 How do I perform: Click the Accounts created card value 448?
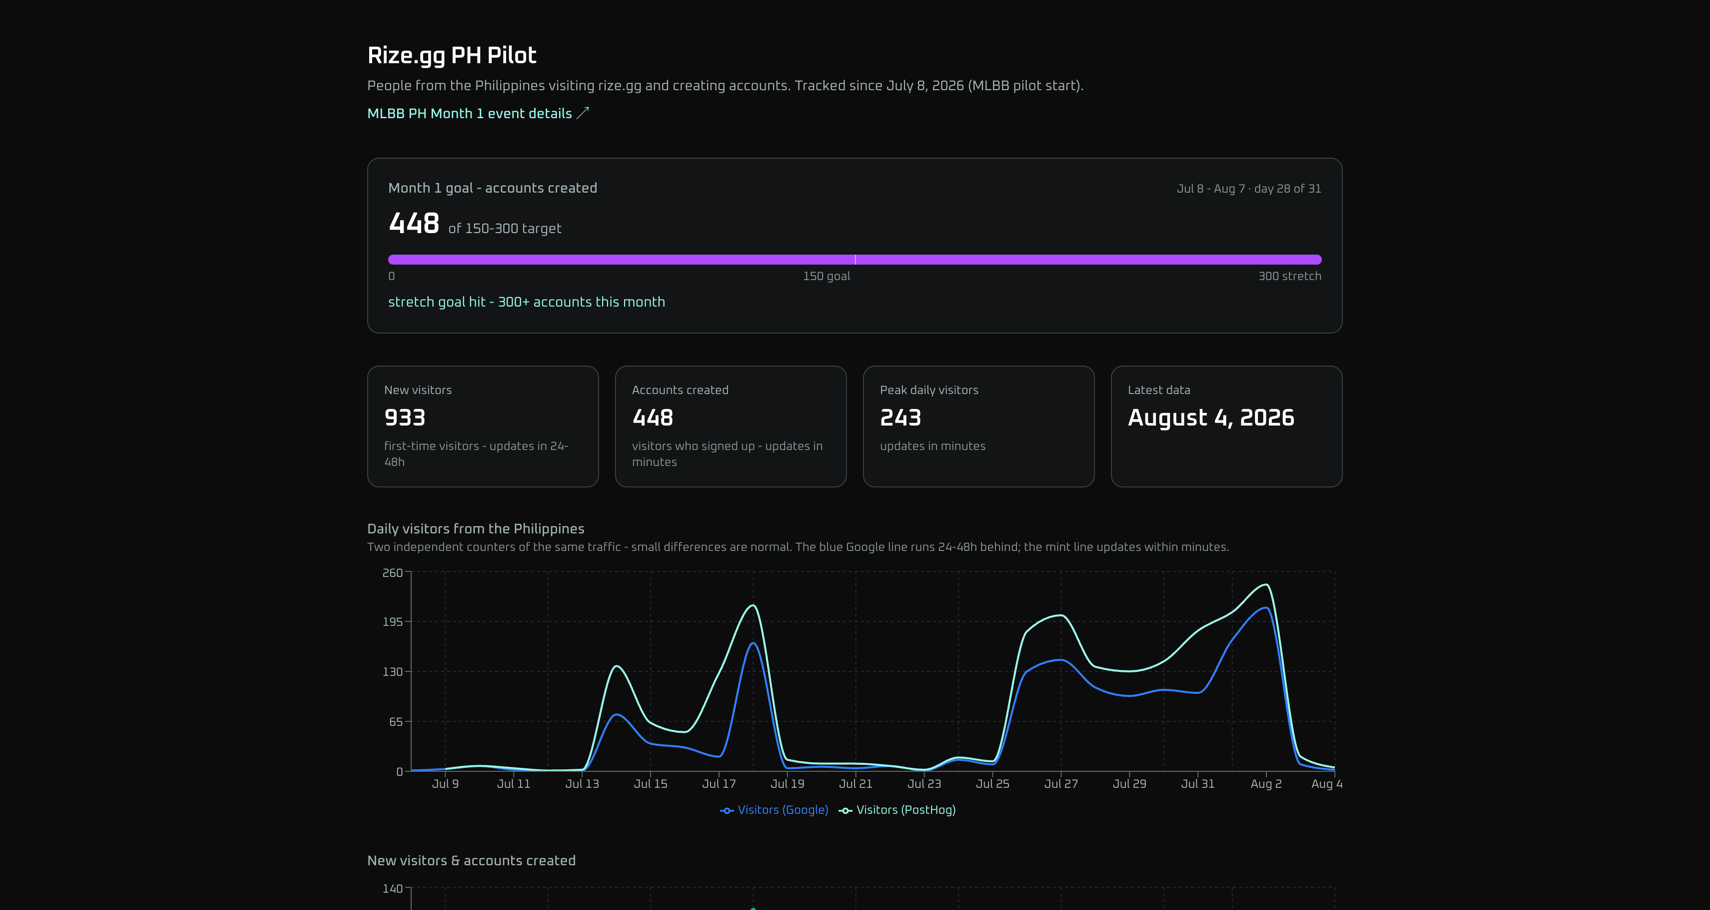(x=653, y=418)
